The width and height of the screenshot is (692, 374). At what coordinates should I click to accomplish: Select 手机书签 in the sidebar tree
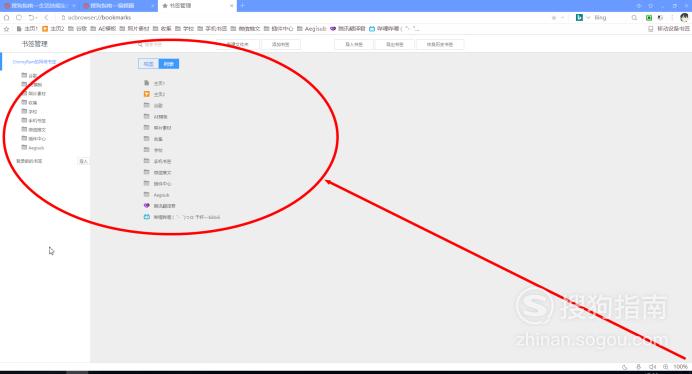[37, 121]
